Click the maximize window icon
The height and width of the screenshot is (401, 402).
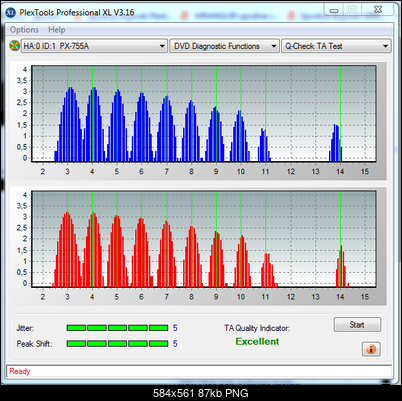[x=352, y=10]
